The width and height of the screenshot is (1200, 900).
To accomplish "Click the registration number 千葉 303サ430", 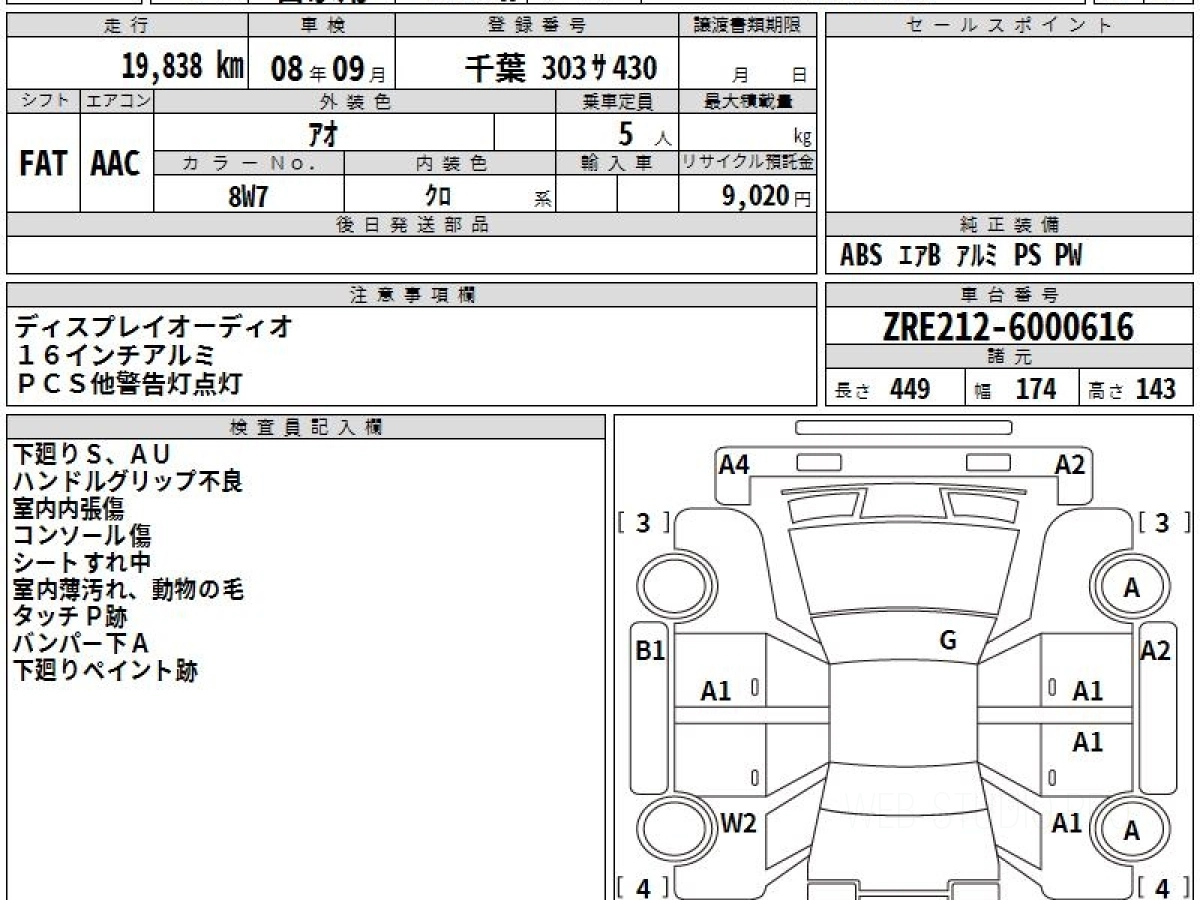I will 560,68.
